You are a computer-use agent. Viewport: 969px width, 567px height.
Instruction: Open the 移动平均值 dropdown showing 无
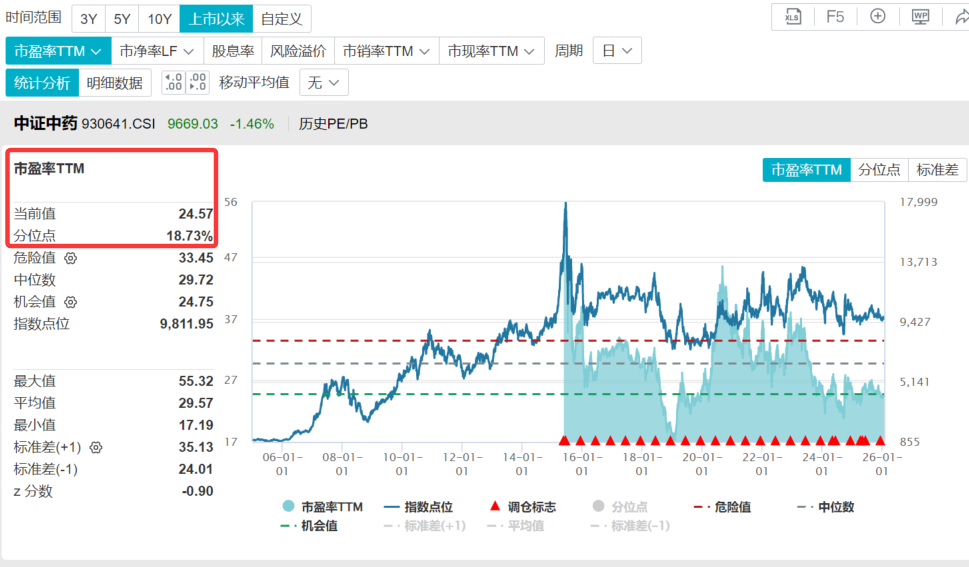(326, 83)
